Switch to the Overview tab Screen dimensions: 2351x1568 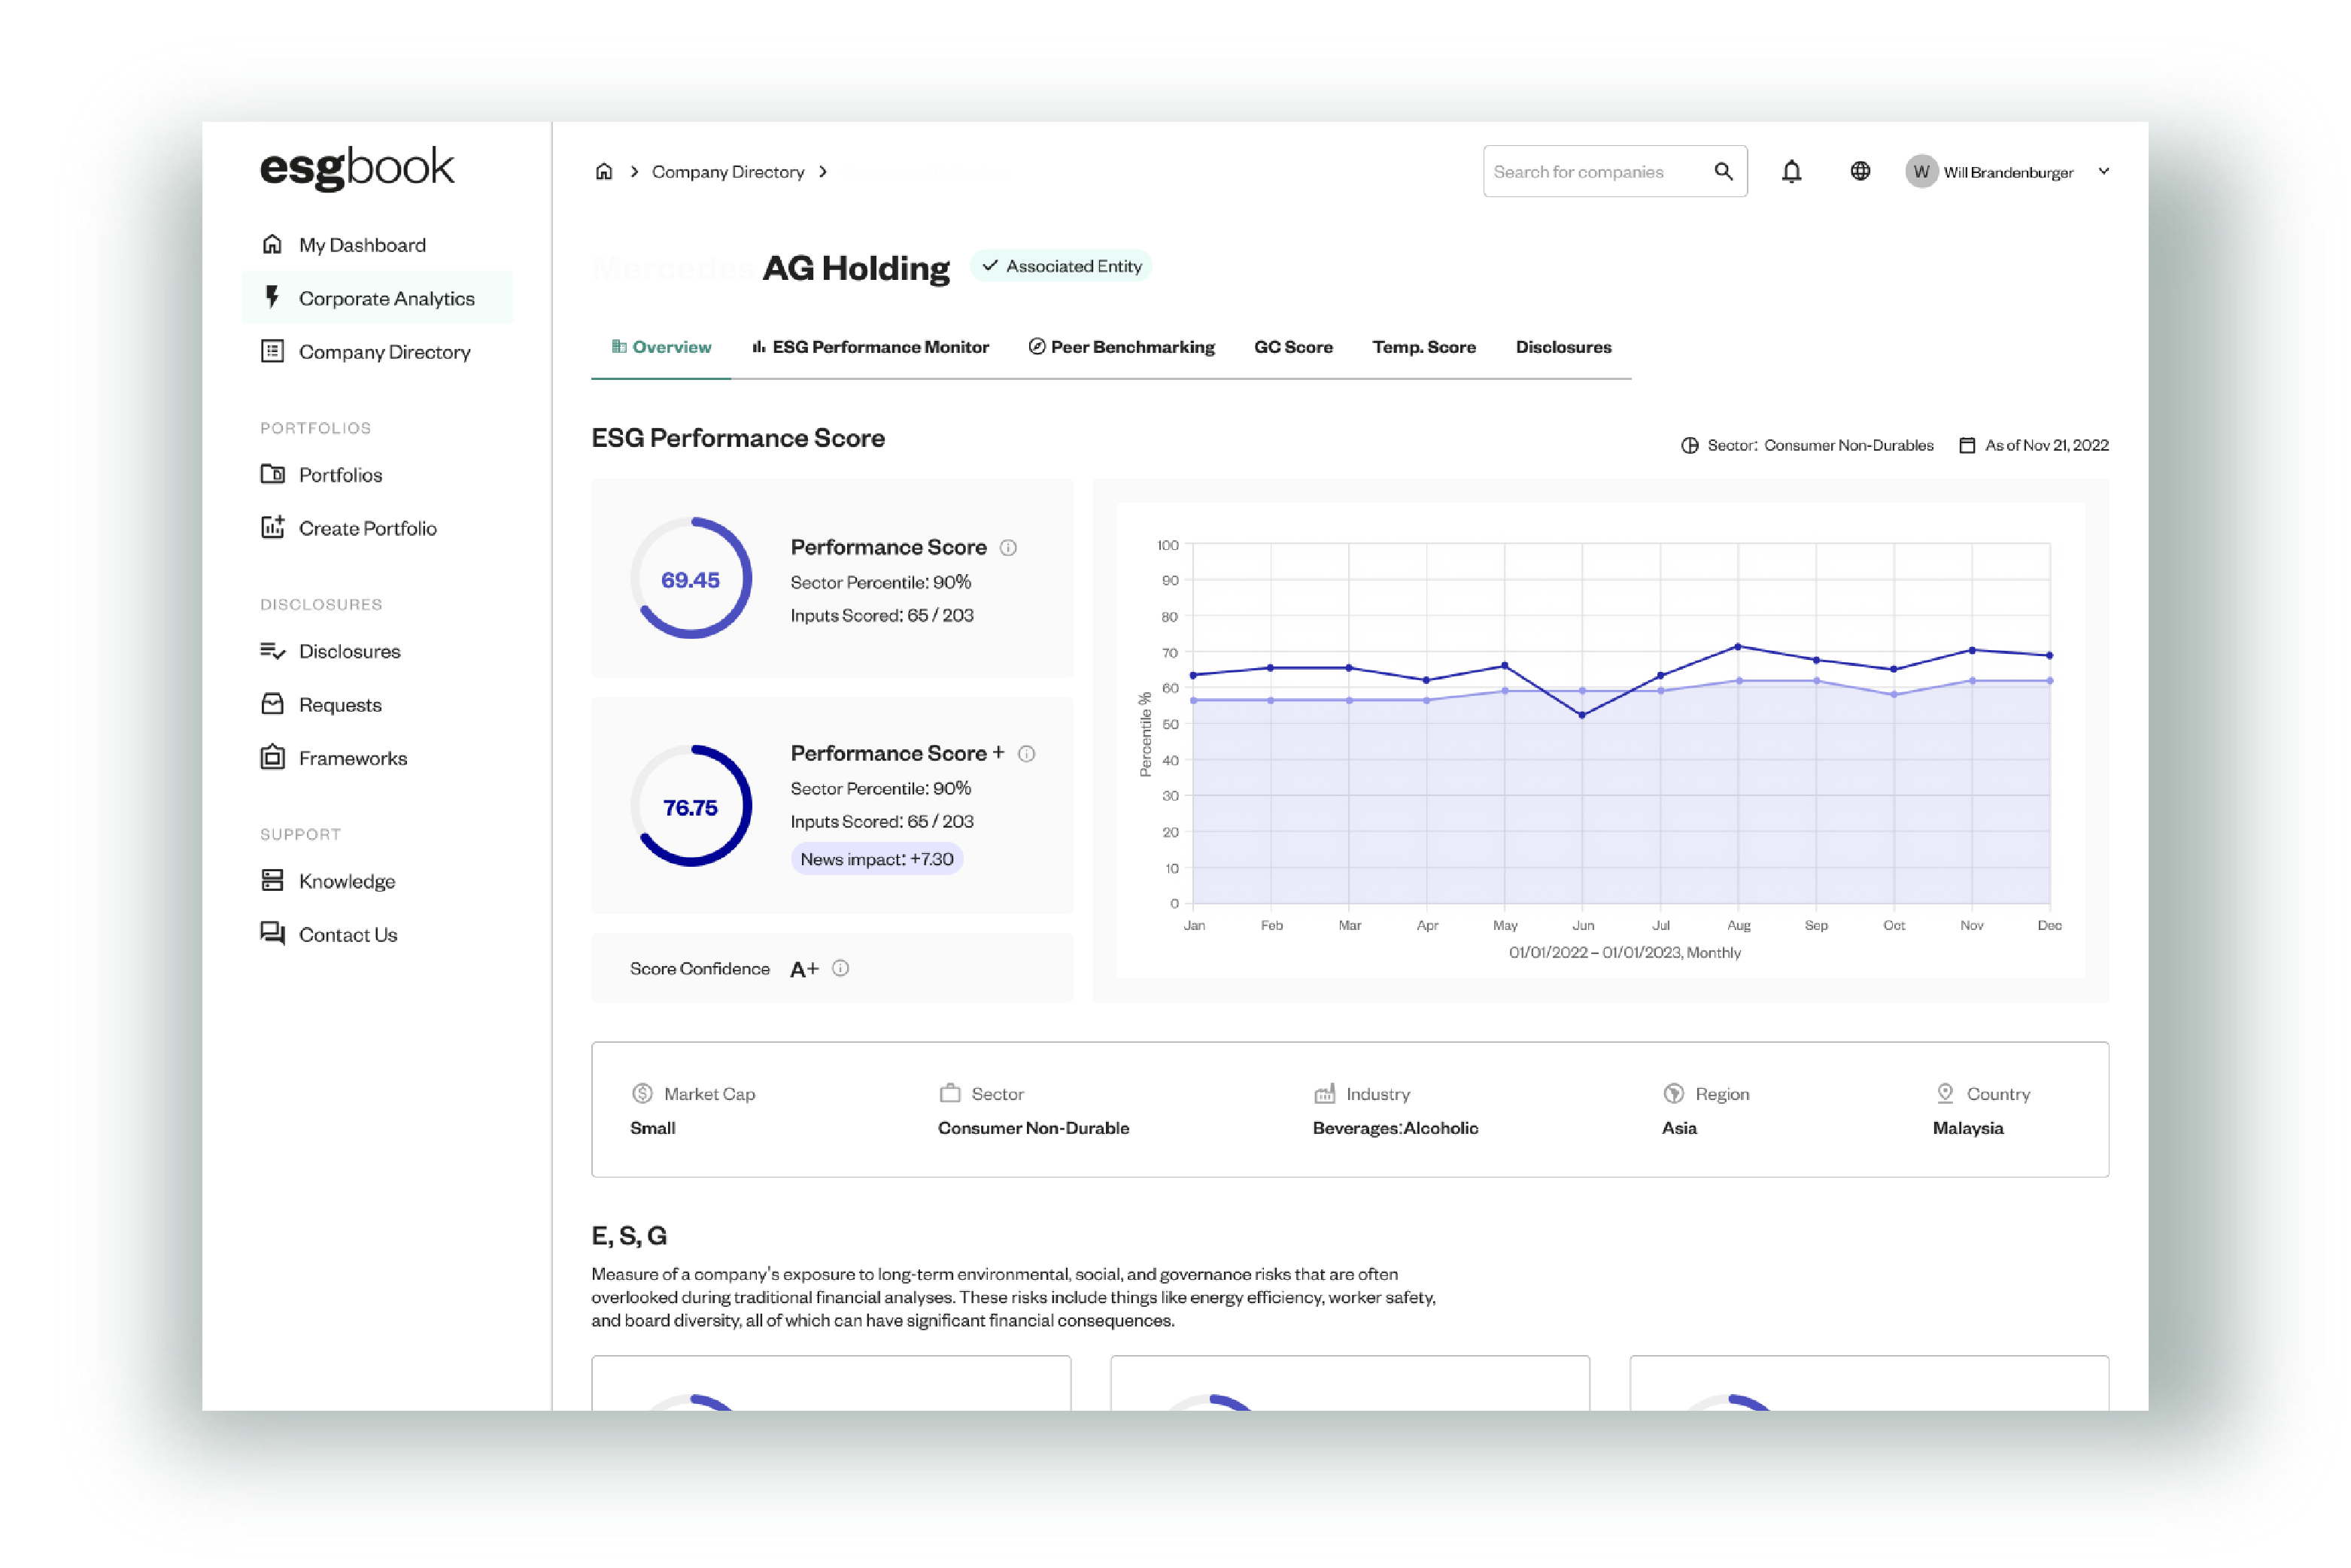pos(661,347)
